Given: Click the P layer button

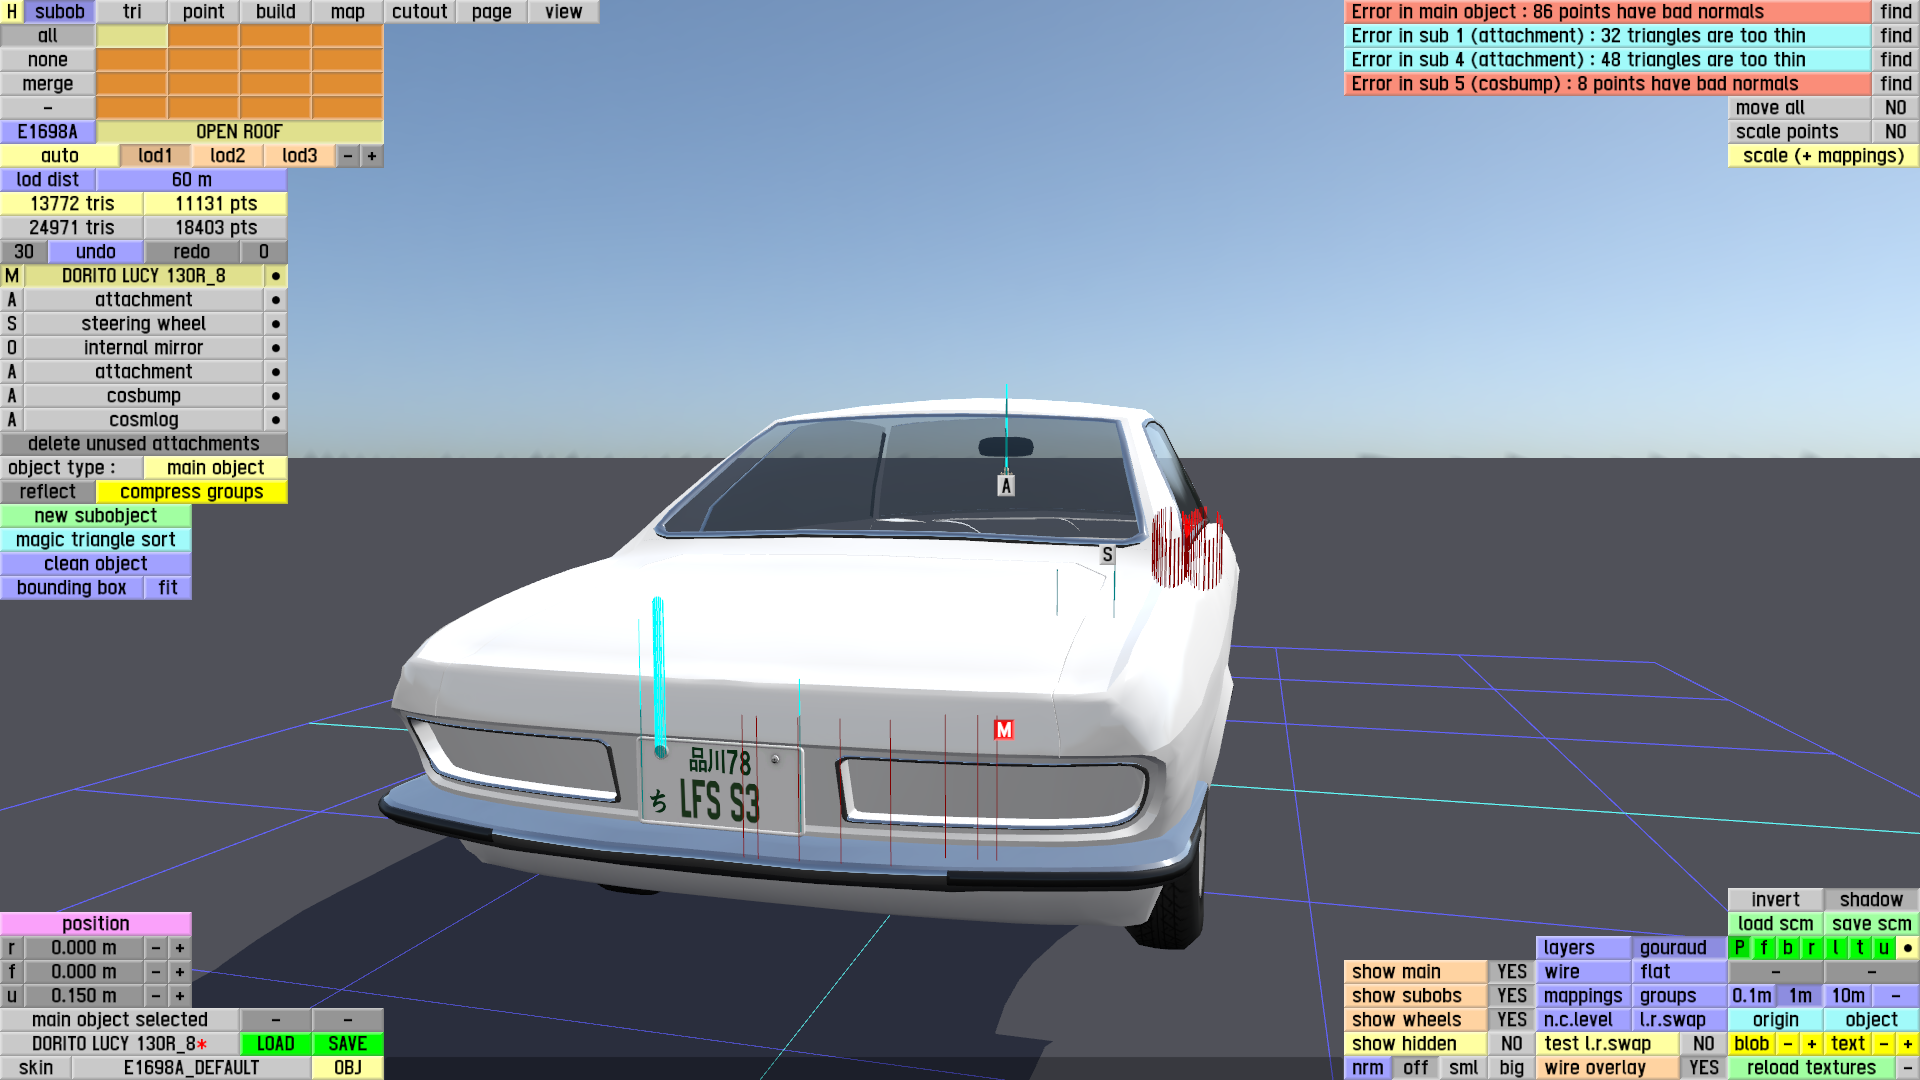Looking at the screenshot, I should pos(1739,947).
